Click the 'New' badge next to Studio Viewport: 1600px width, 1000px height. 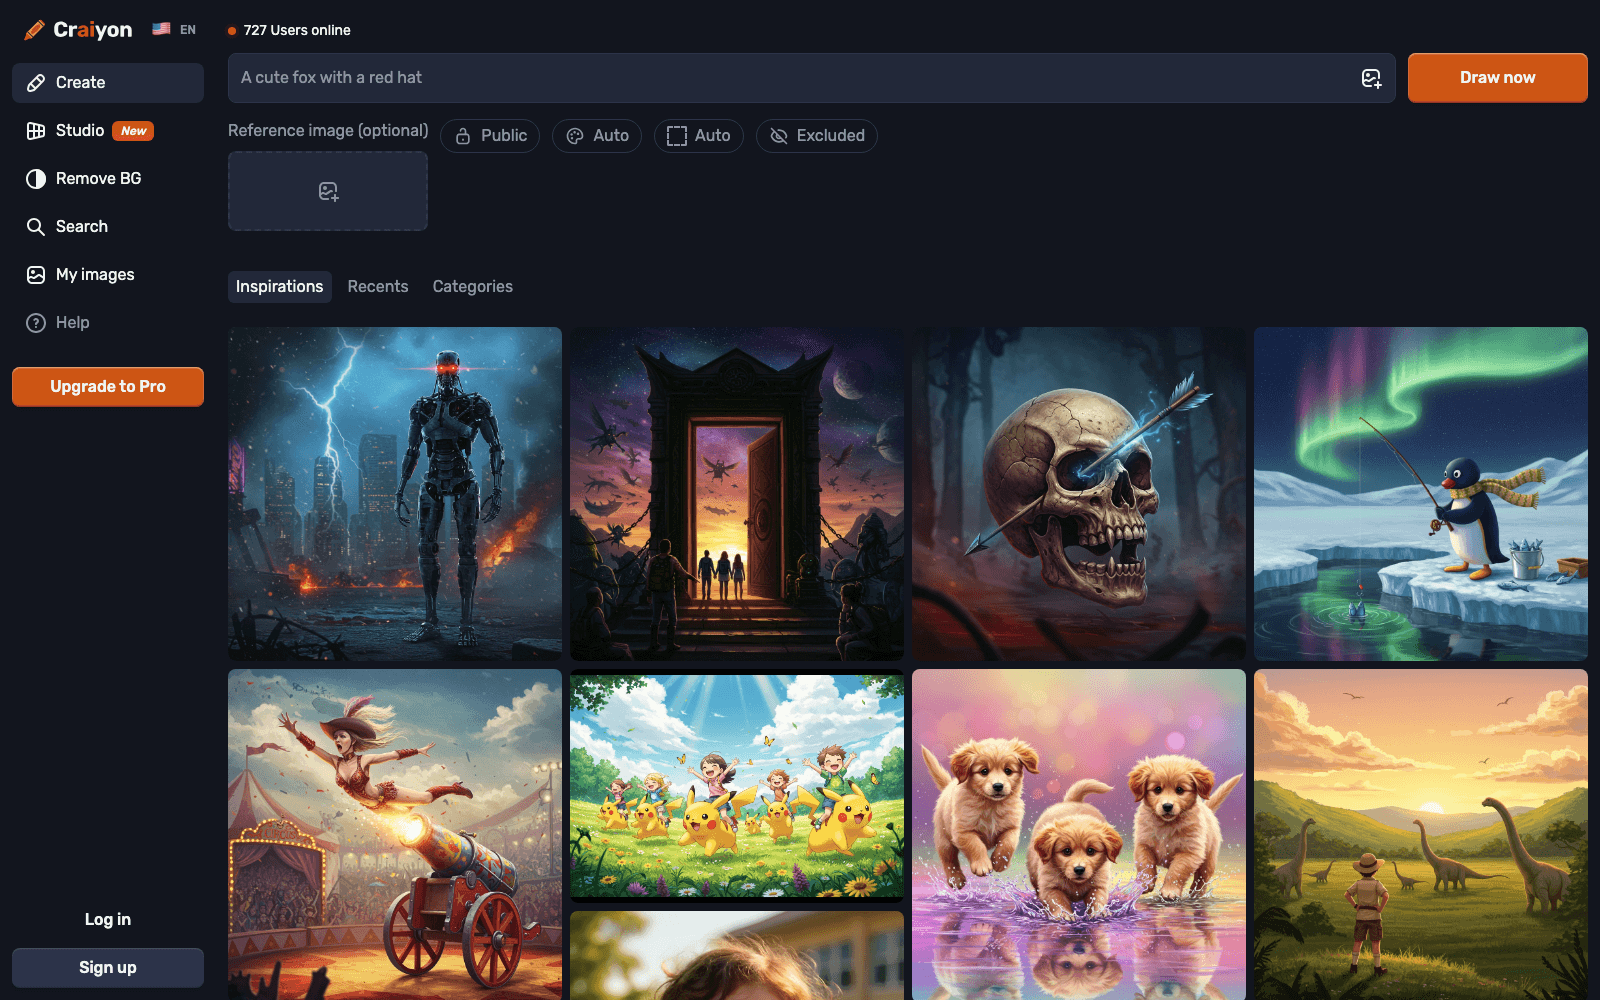(x=133, y=131)
